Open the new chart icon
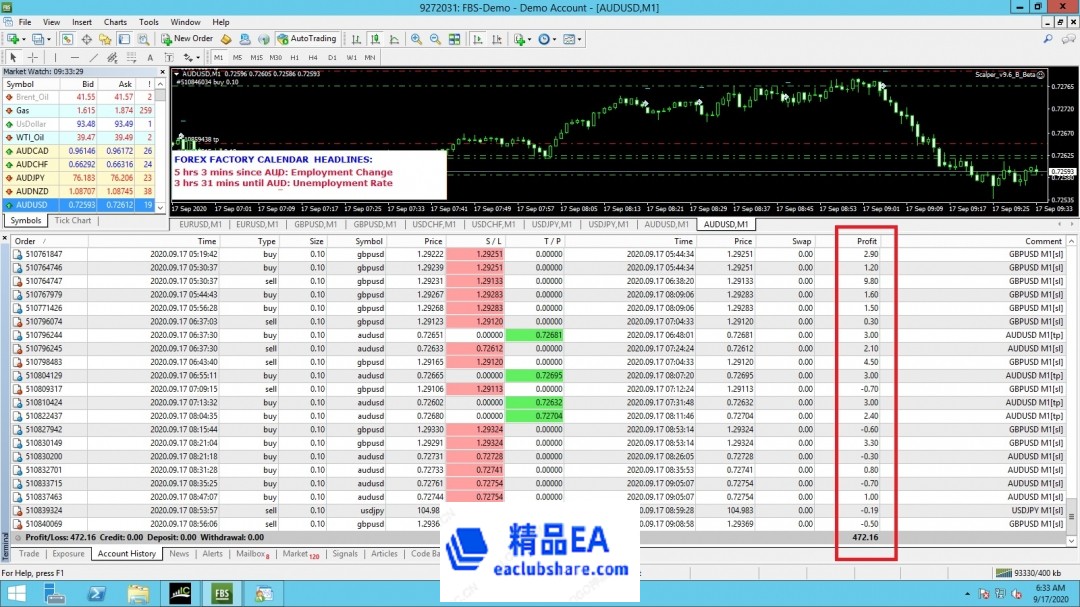 13,39
